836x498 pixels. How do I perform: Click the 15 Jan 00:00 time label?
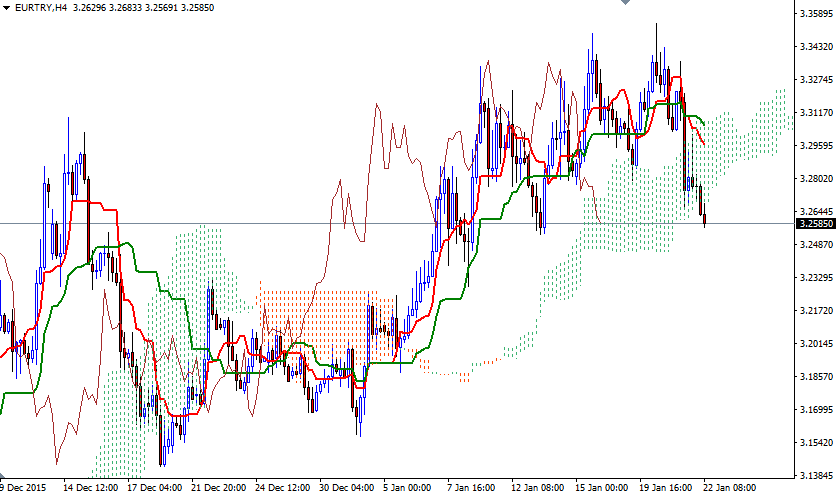(x=601, y=488)
